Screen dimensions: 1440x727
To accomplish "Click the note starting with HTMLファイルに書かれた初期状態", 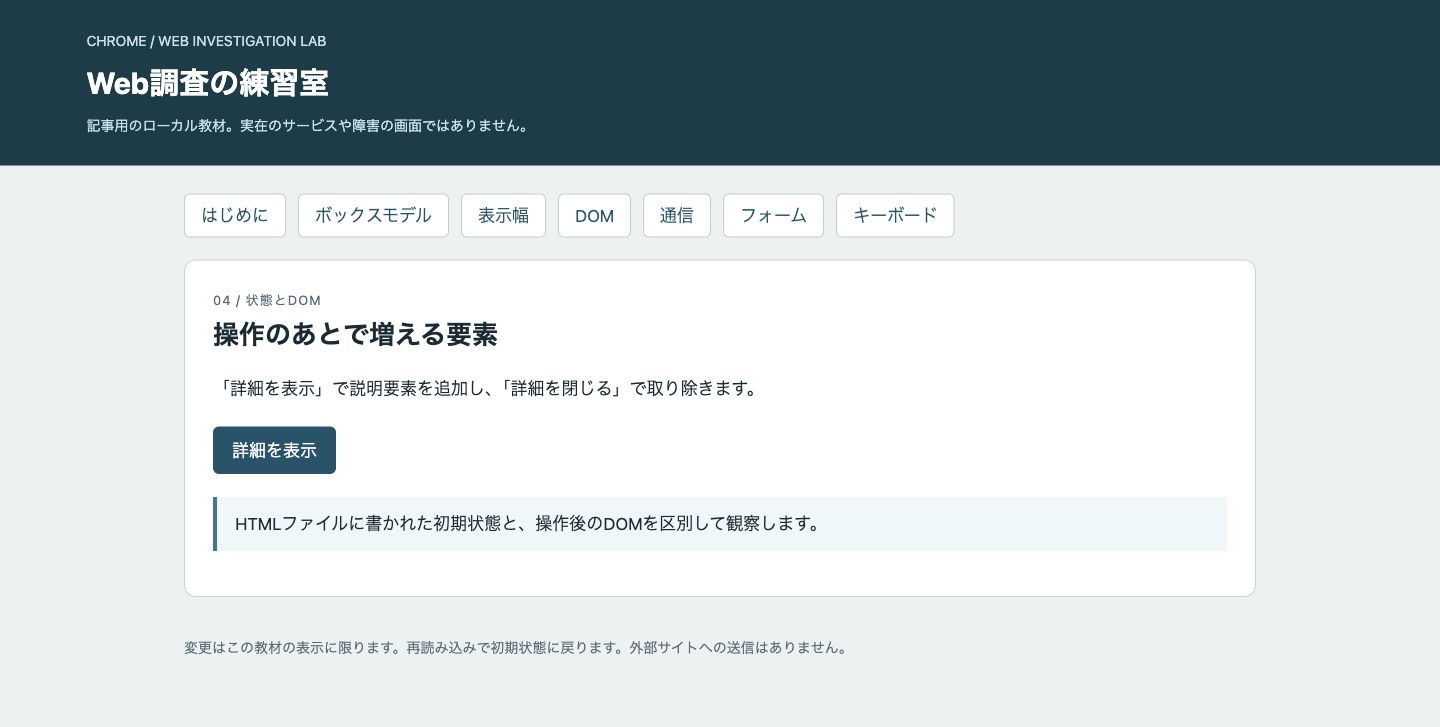I will 720,524.
